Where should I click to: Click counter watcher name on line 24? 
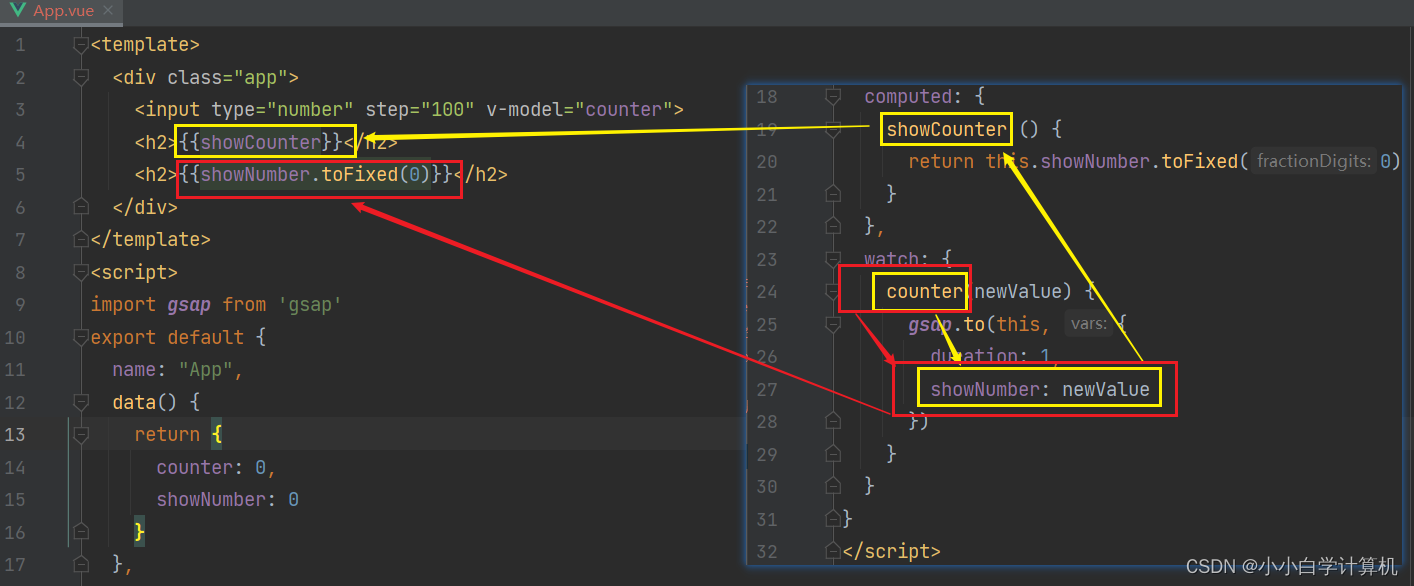925,292
